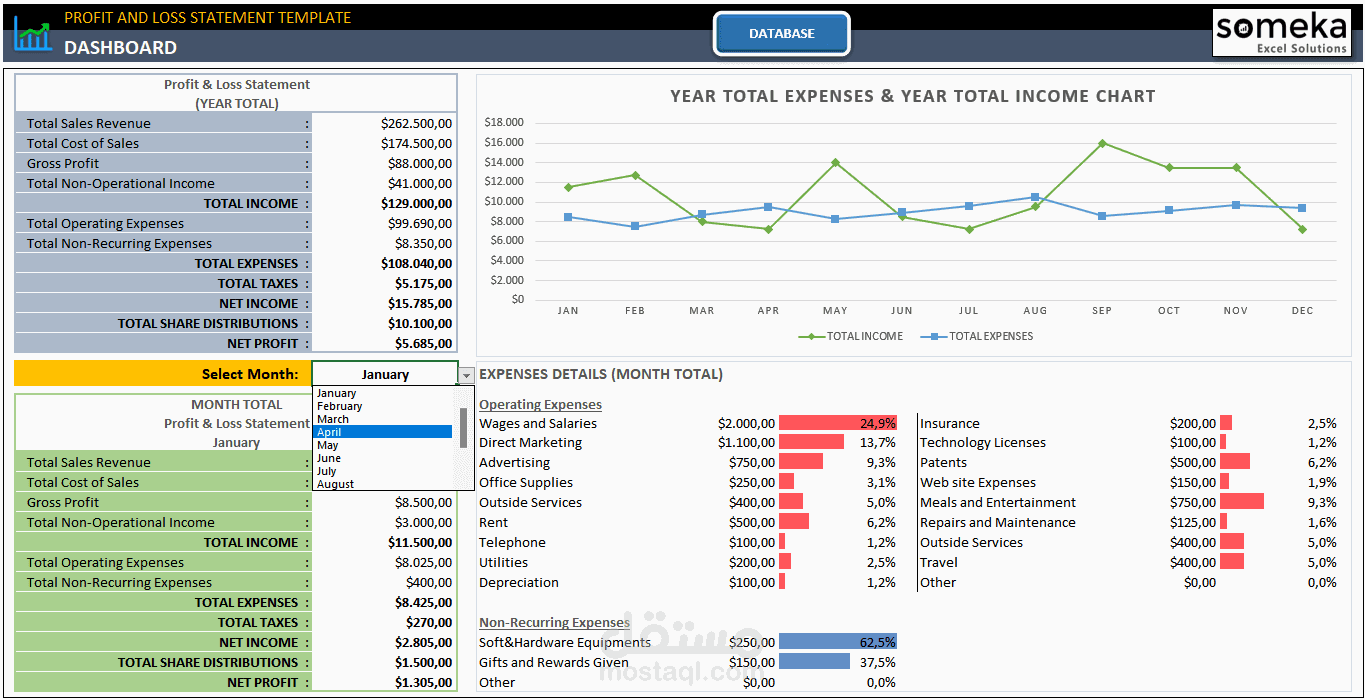Select the Total Sales Revenue year value cell
Image resolution: width=1365 pixels, height=700 pixels.
385,123
